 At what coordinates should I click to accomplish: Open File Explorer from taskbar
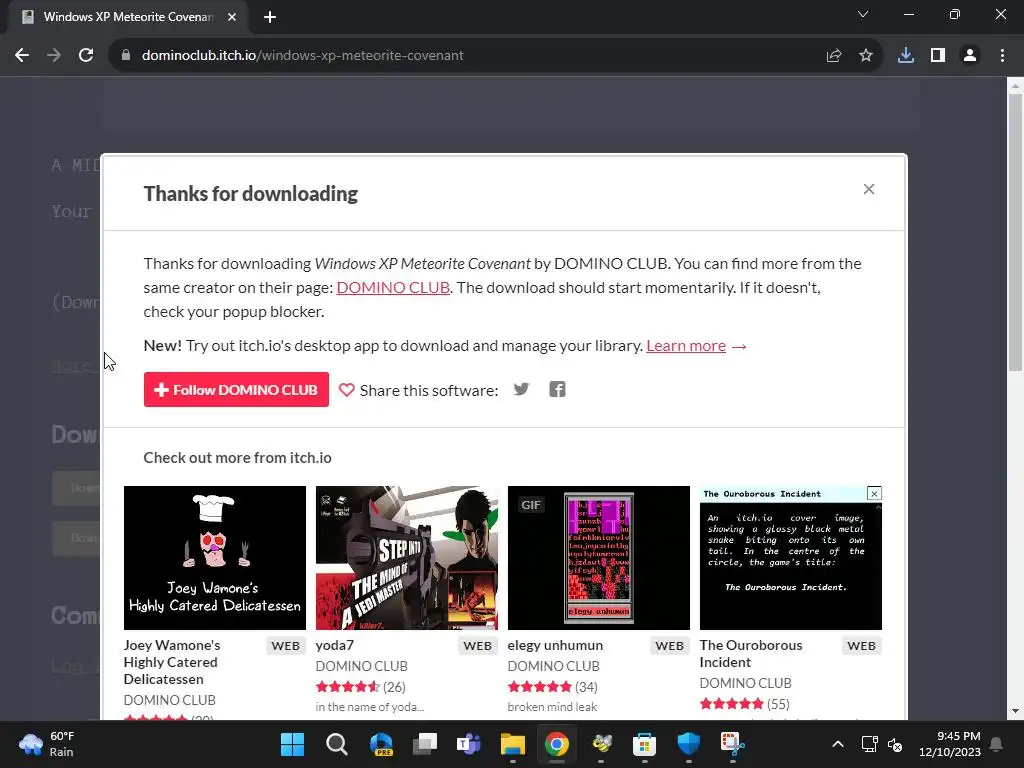click(513, 744)
